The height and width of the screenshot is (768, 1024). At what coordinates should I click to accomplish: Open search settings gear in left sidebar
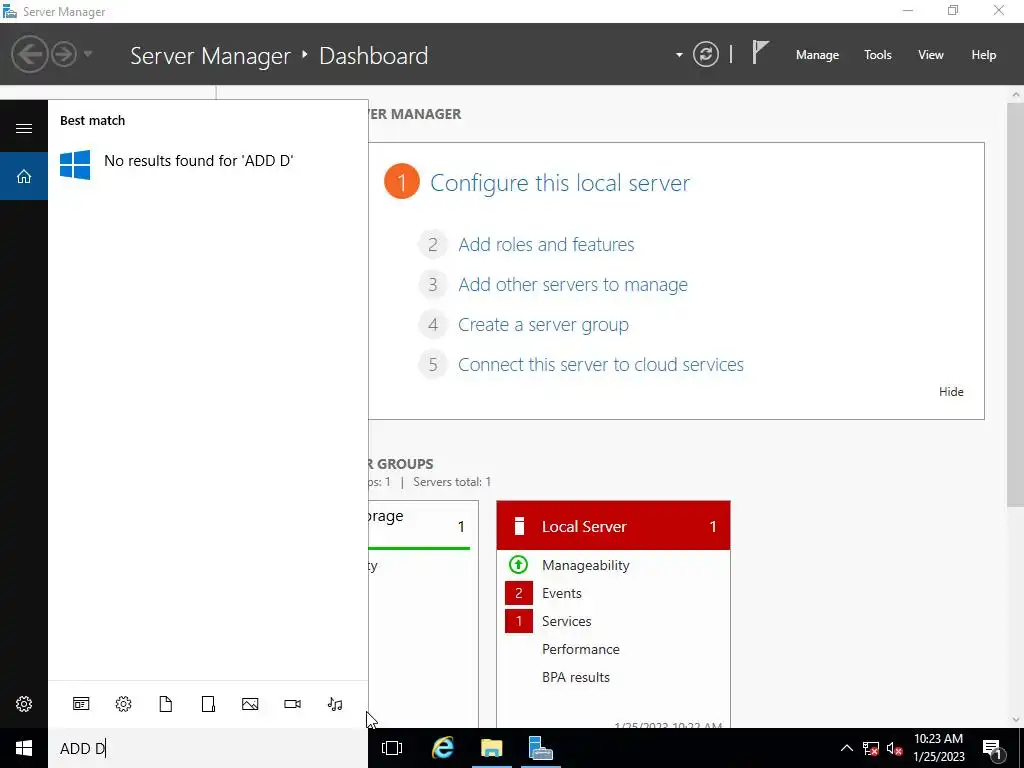24,704
